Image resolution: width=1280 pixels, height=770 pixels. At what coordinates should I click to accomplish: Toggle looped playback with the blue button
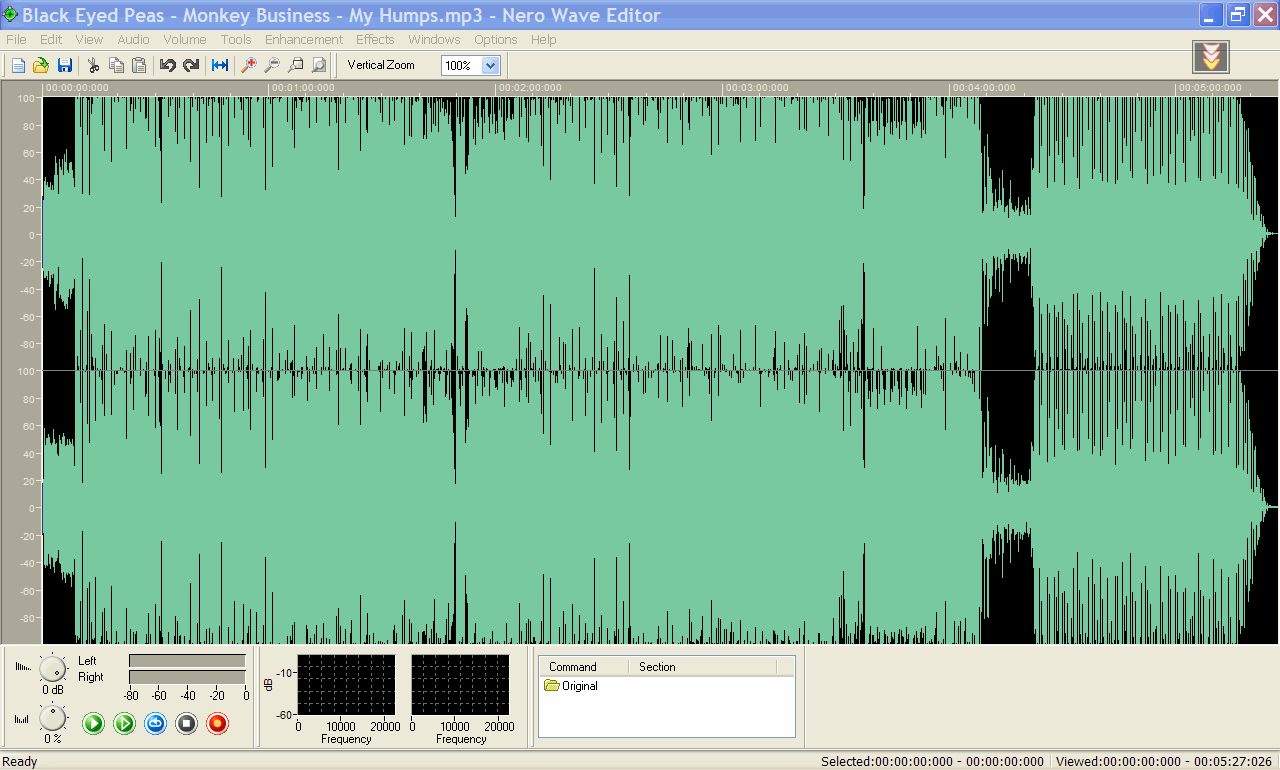[x=155, y=723]
